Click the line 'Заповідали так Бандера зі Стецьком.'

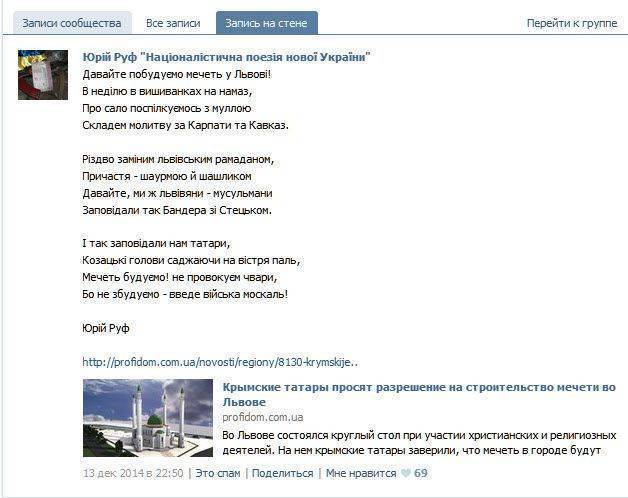coord(177,210)
